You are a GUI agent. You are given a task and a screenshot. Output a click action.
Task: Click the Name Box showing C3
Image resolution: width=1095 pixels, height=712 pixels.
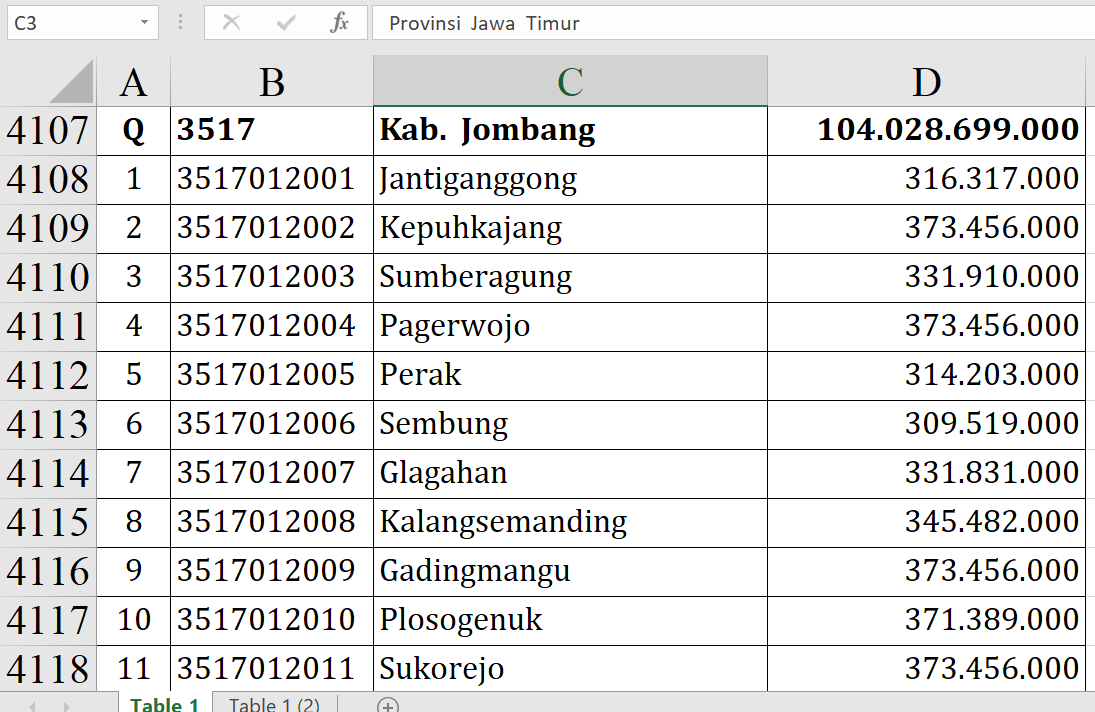click(70, 23)
